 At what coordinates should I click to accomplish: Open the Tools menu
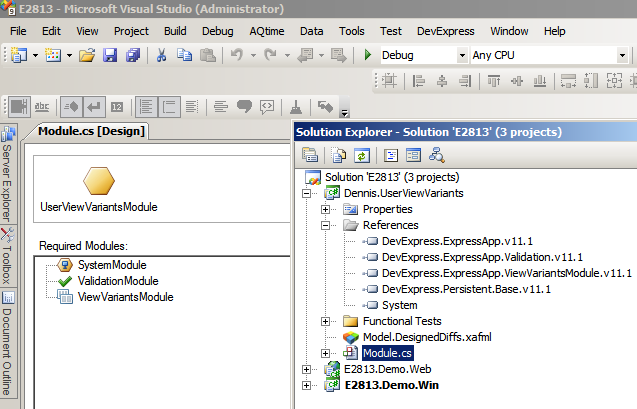click(x=352, y=31)
